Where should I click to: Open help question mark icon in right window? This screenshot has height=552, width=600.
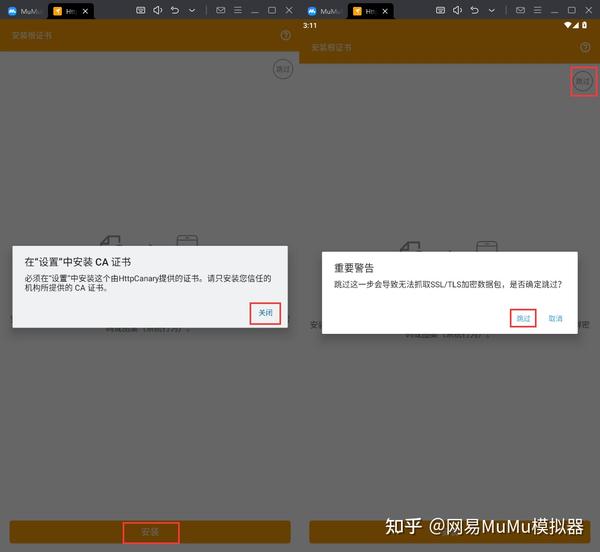[585, 47]
